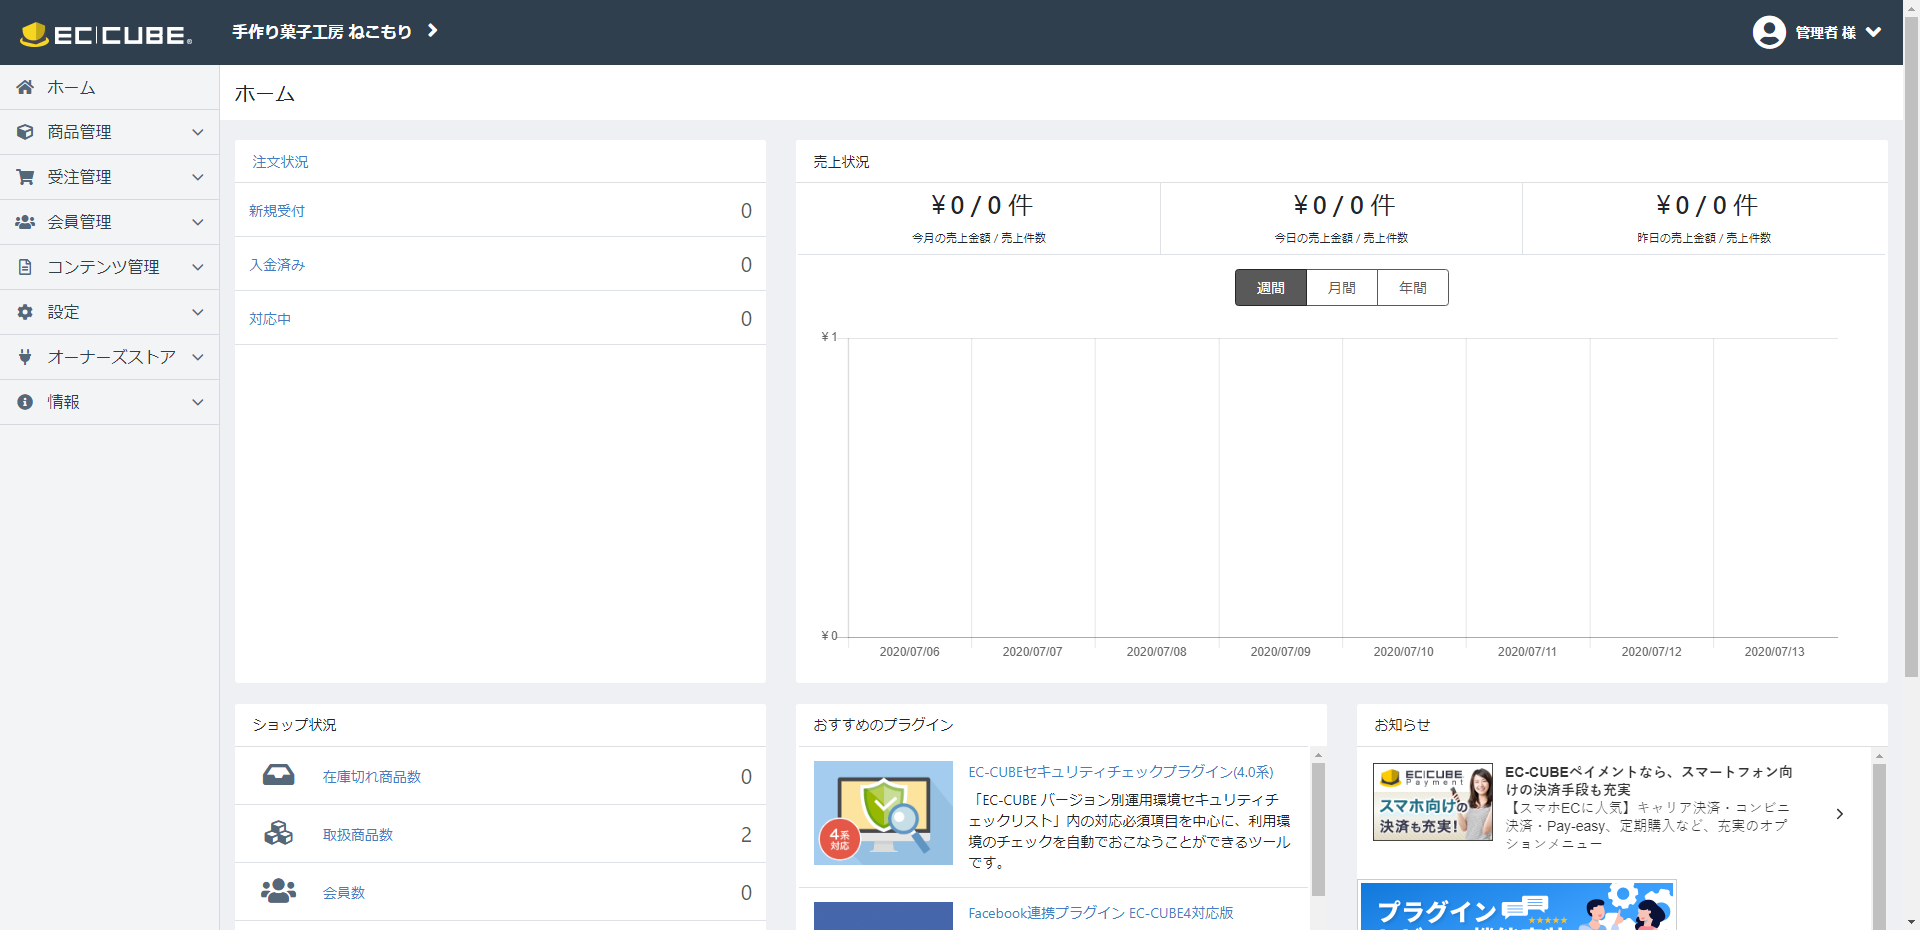The height and width of the screenshot is (930, 1920).
Task: Open the オーナーズストア sidebar menu
Action: coord(110,357)
